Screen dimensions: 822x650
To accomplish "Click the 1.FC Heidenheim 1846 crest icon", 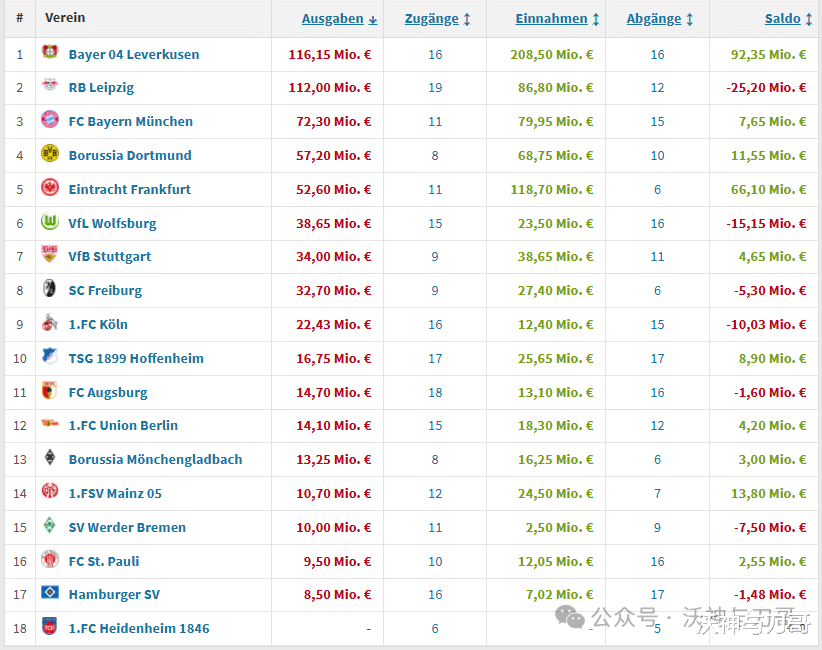I will pos(50,626).
